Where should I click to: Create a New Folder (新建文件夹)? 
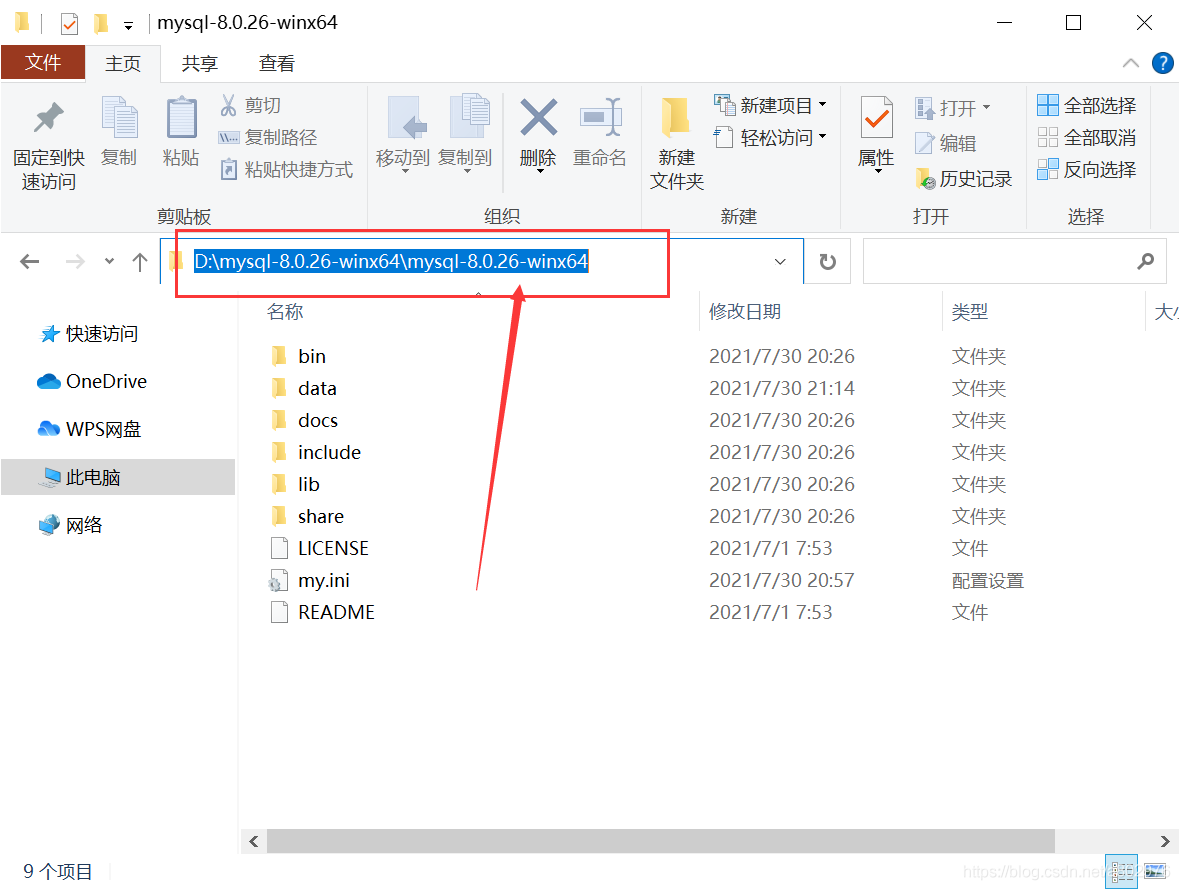tap(676, 143)
